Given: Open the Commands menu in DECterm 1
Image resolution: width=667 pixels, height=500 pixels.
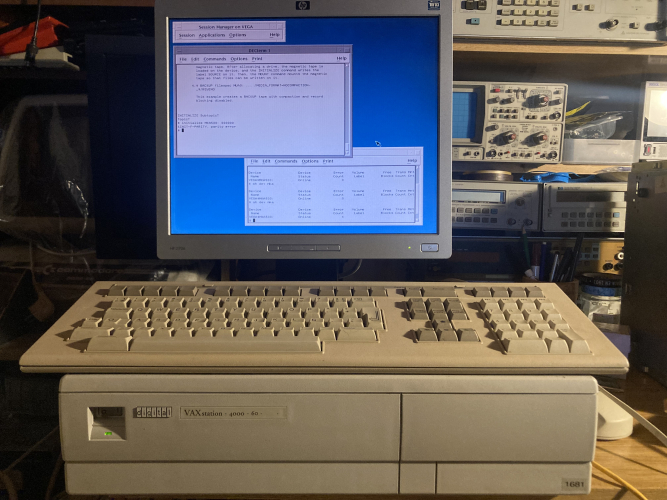Looking at the screenshot, I should tap(215, 59).
